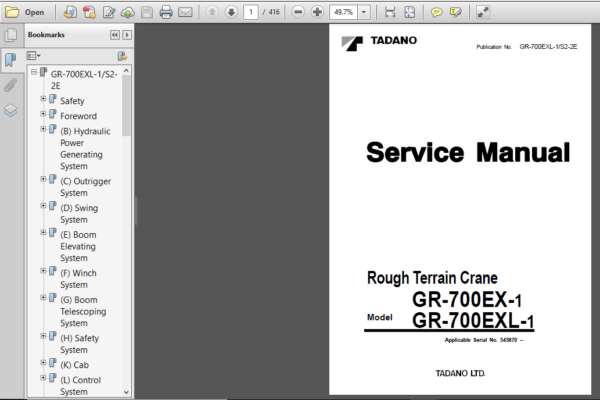Image resolution: width=600 pixels, height=400 pixels.
Task: Click the zoom percentage field
Action: click(344, 12)
